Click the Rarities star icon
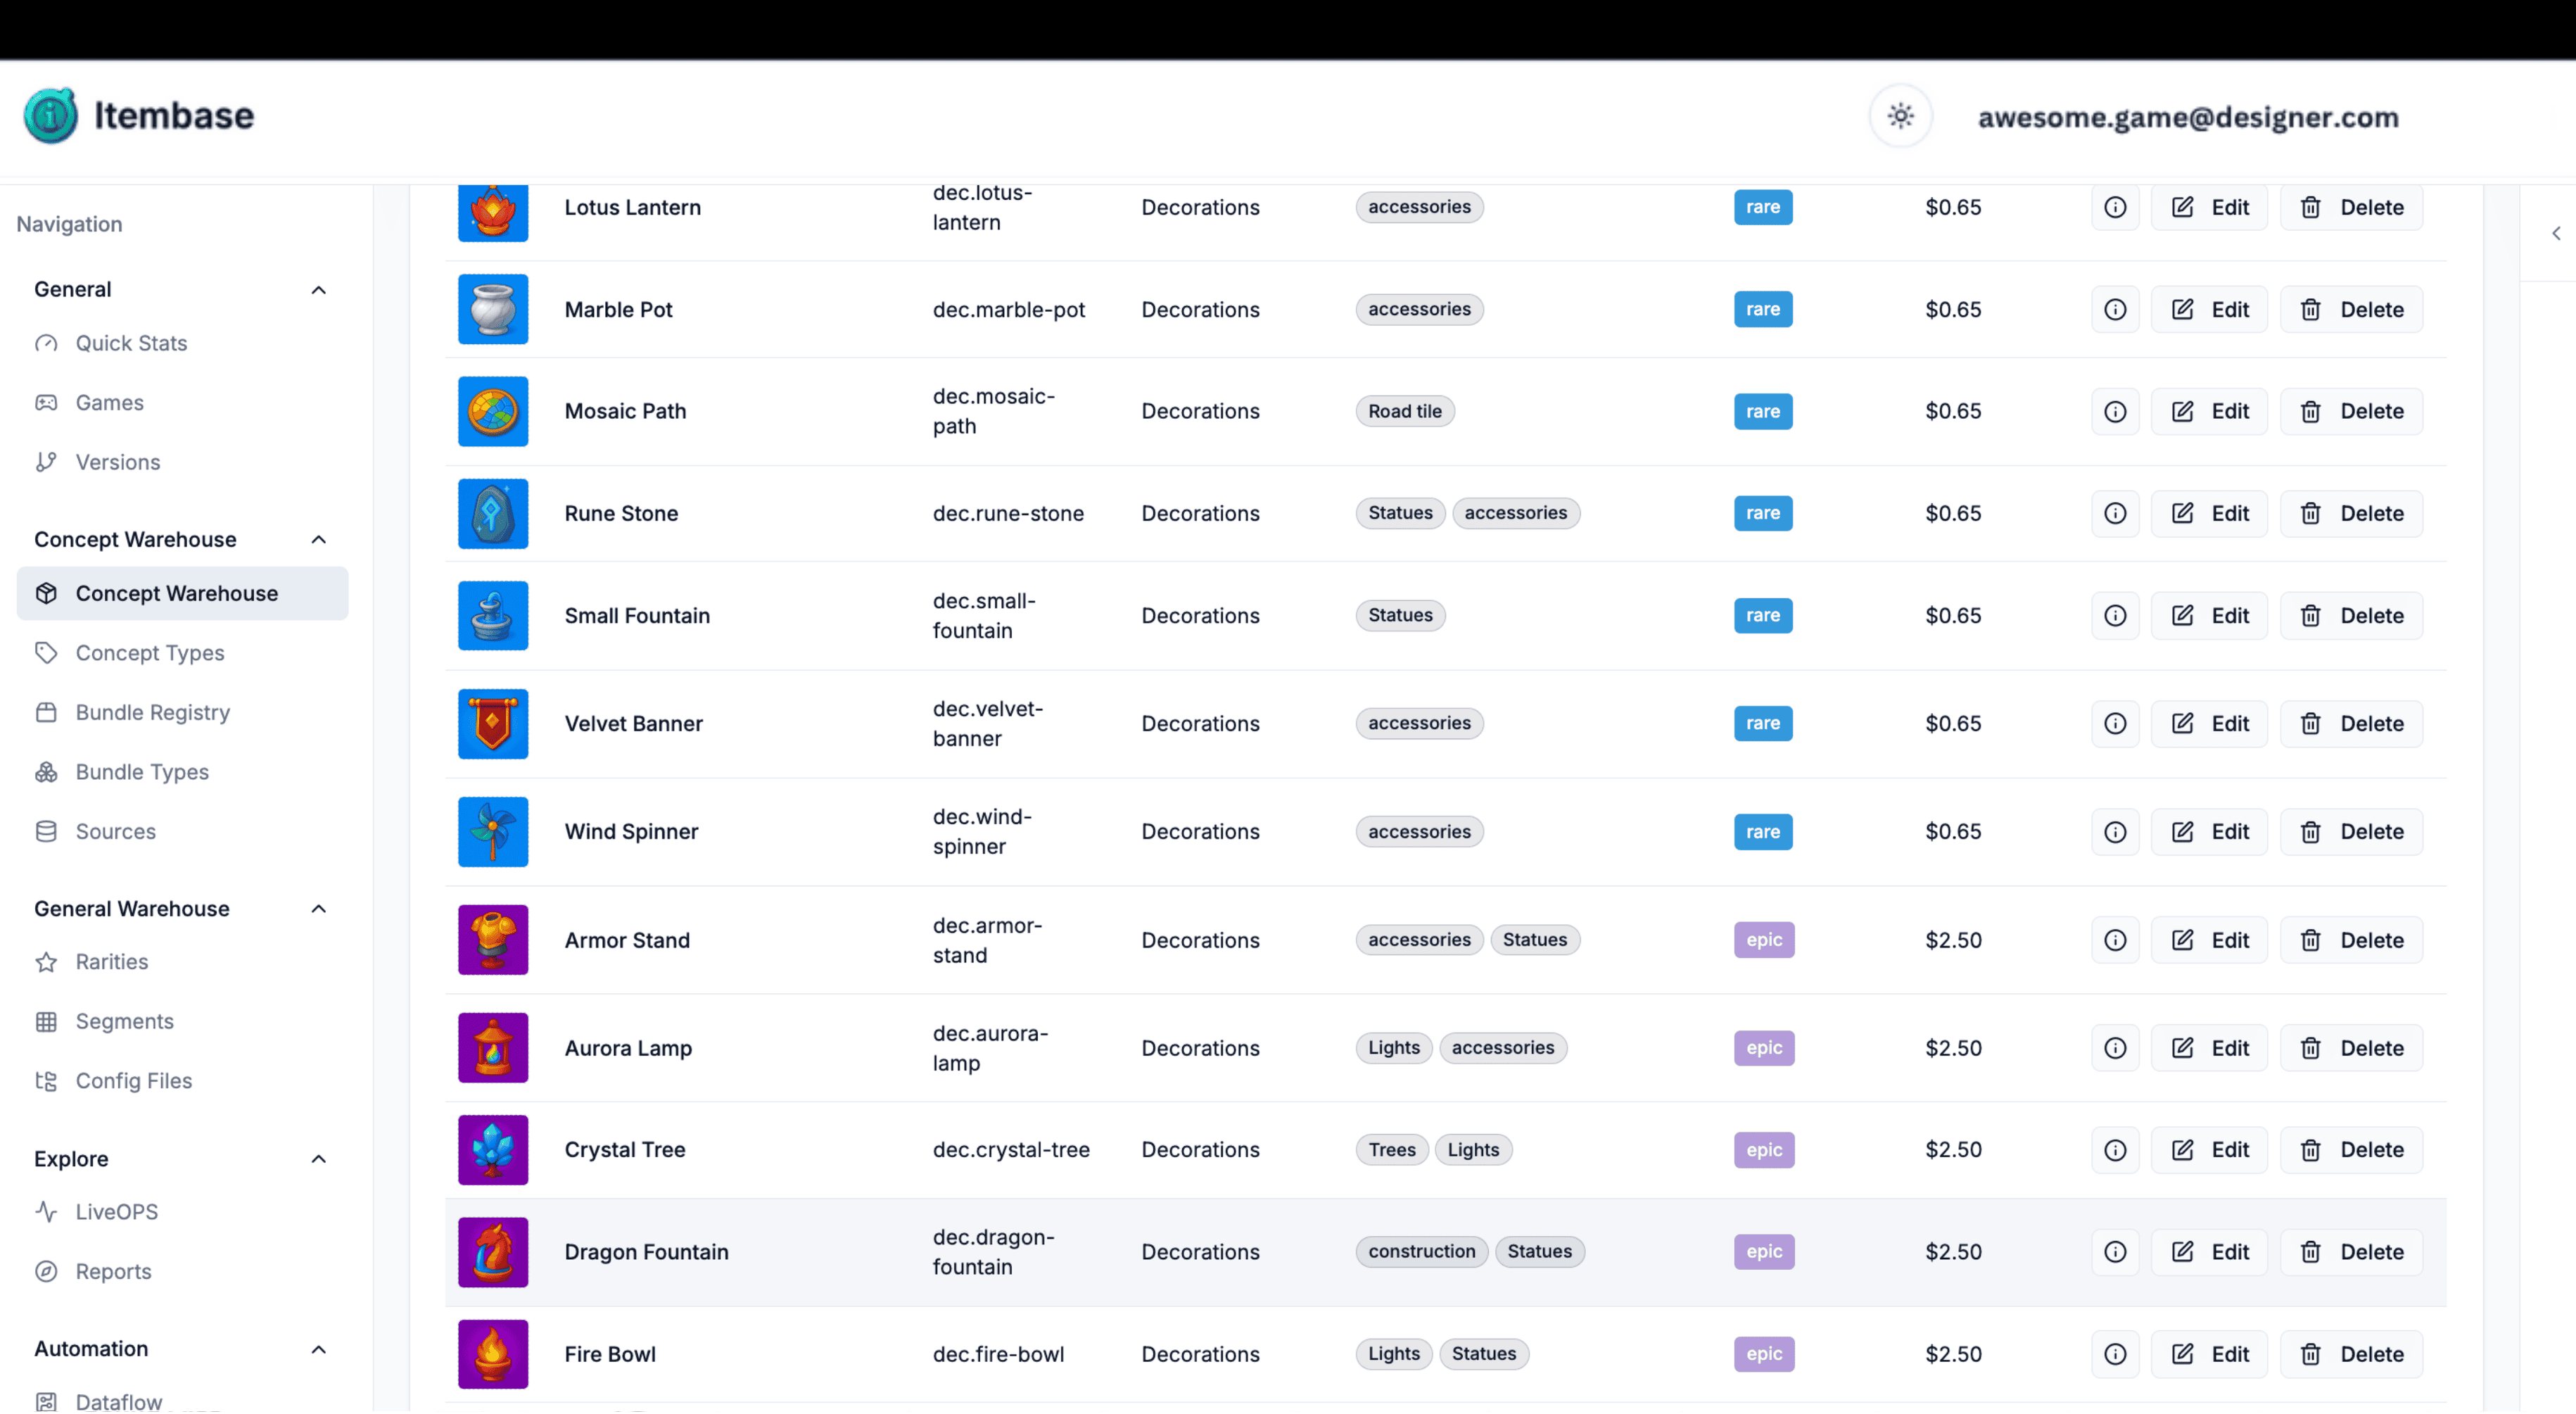 [x=46, y=961]
